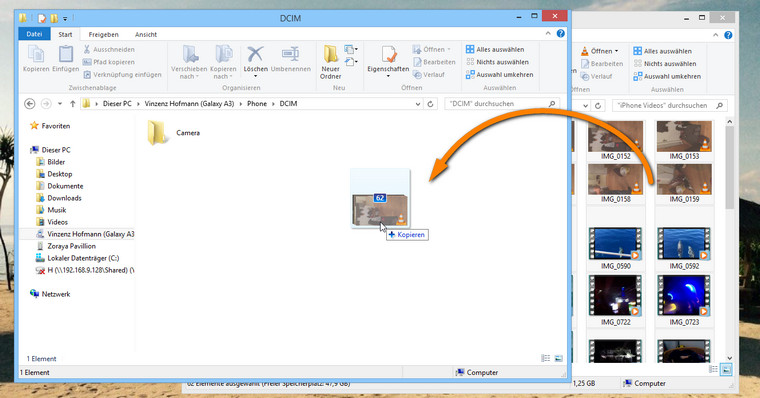Select the Downloads folder in the sidebar

click(64, 198)
